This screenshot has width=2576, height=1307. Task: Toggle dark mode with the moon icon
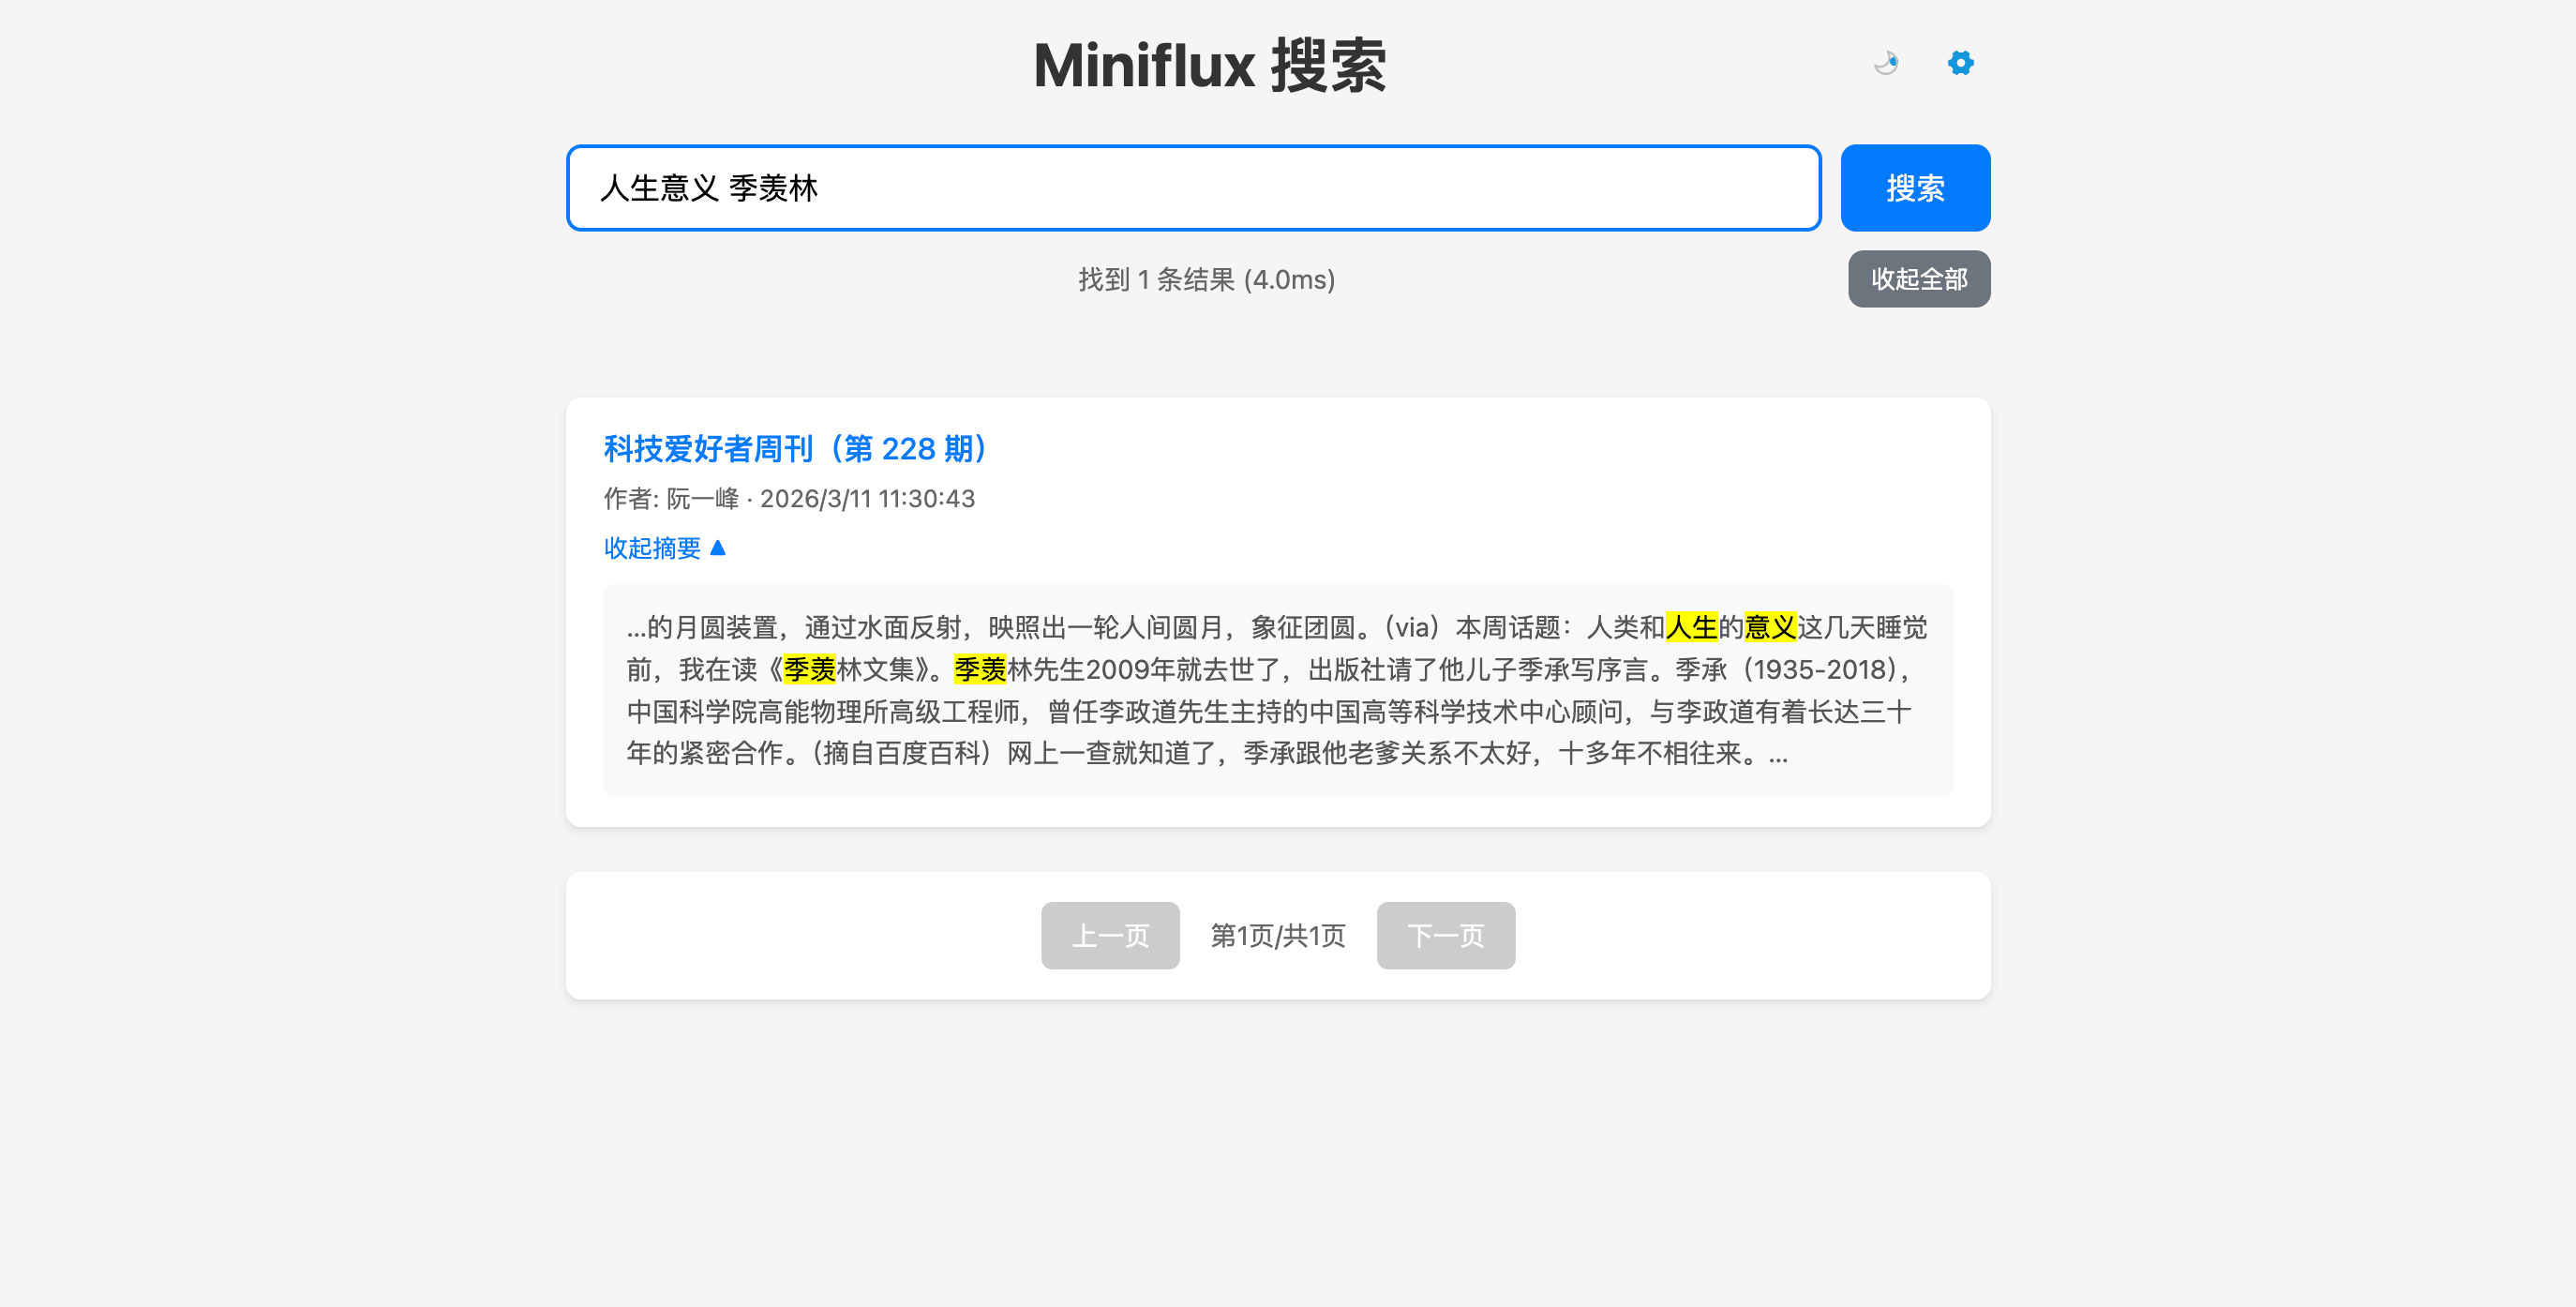(1886, 63)
